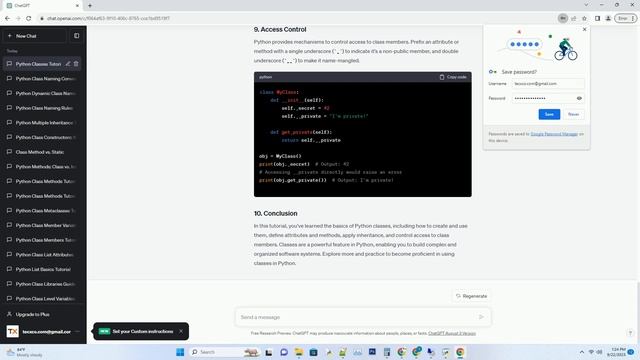Open the Chrome side panel icon
The height and width of the screenshot is (360, 640).
(598, 18)
